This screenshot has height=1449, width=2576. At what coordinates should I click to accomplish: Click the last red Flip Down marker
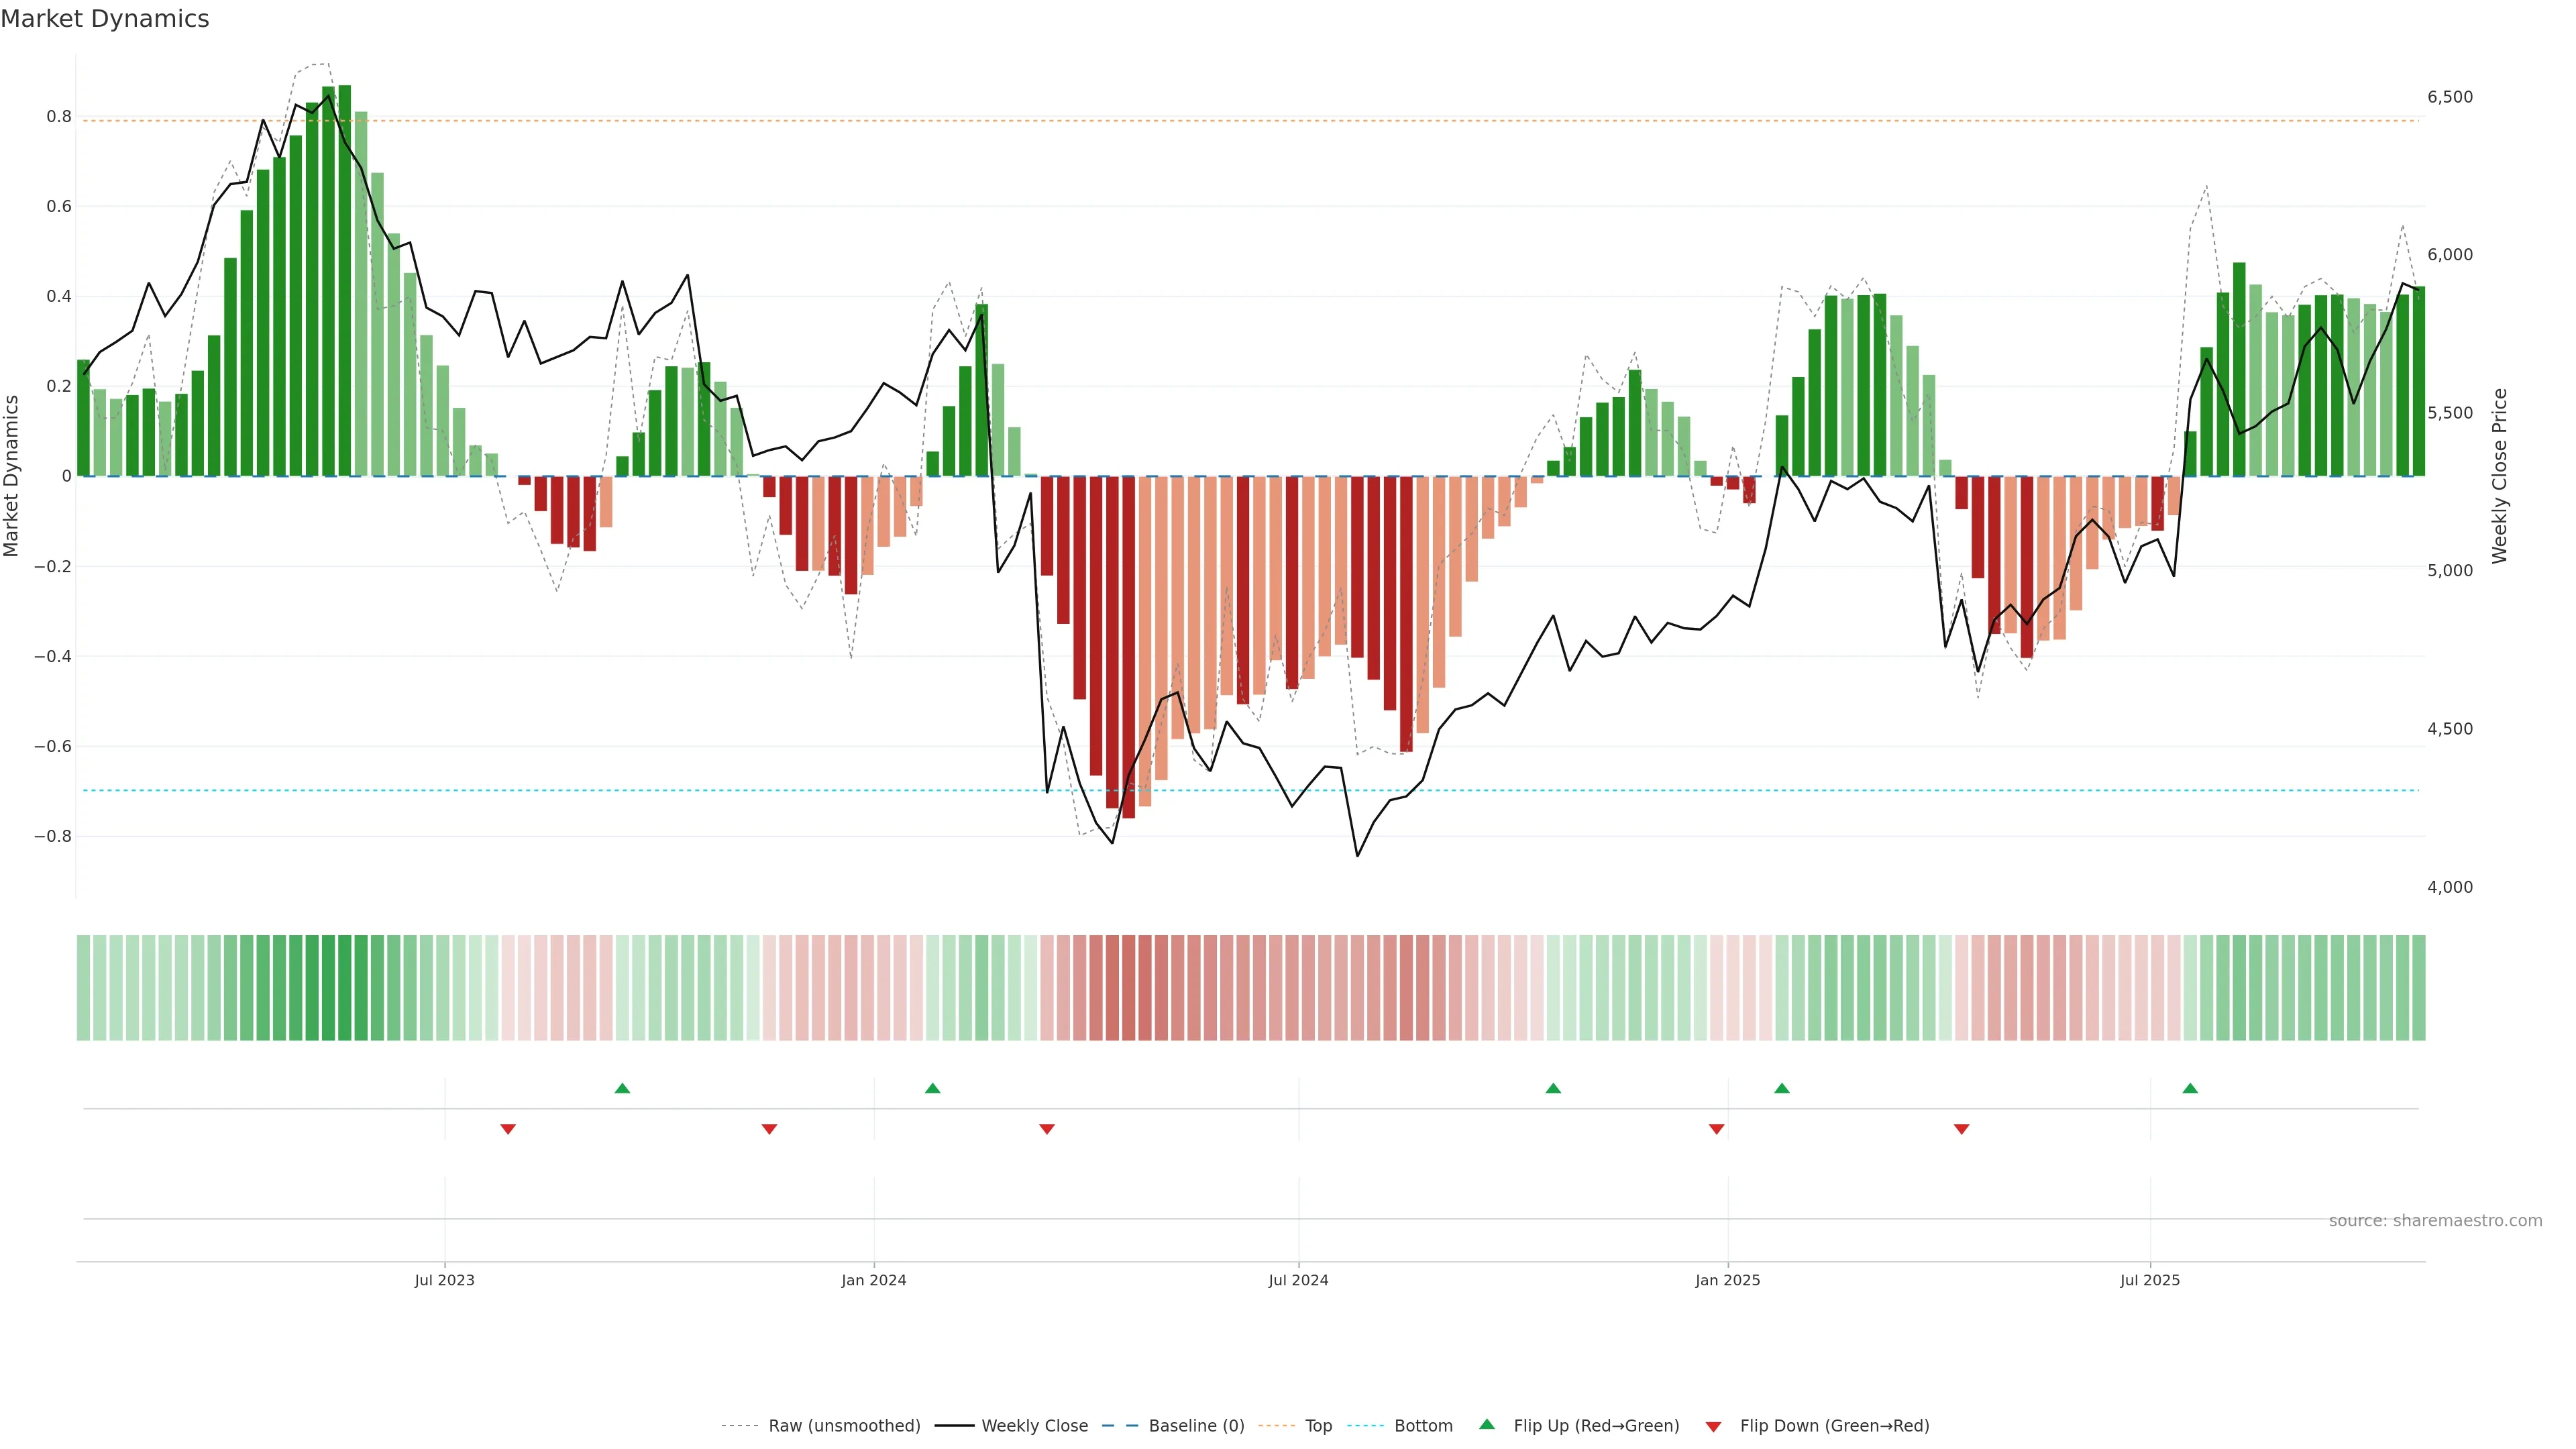click(x=1961, y=1129)
